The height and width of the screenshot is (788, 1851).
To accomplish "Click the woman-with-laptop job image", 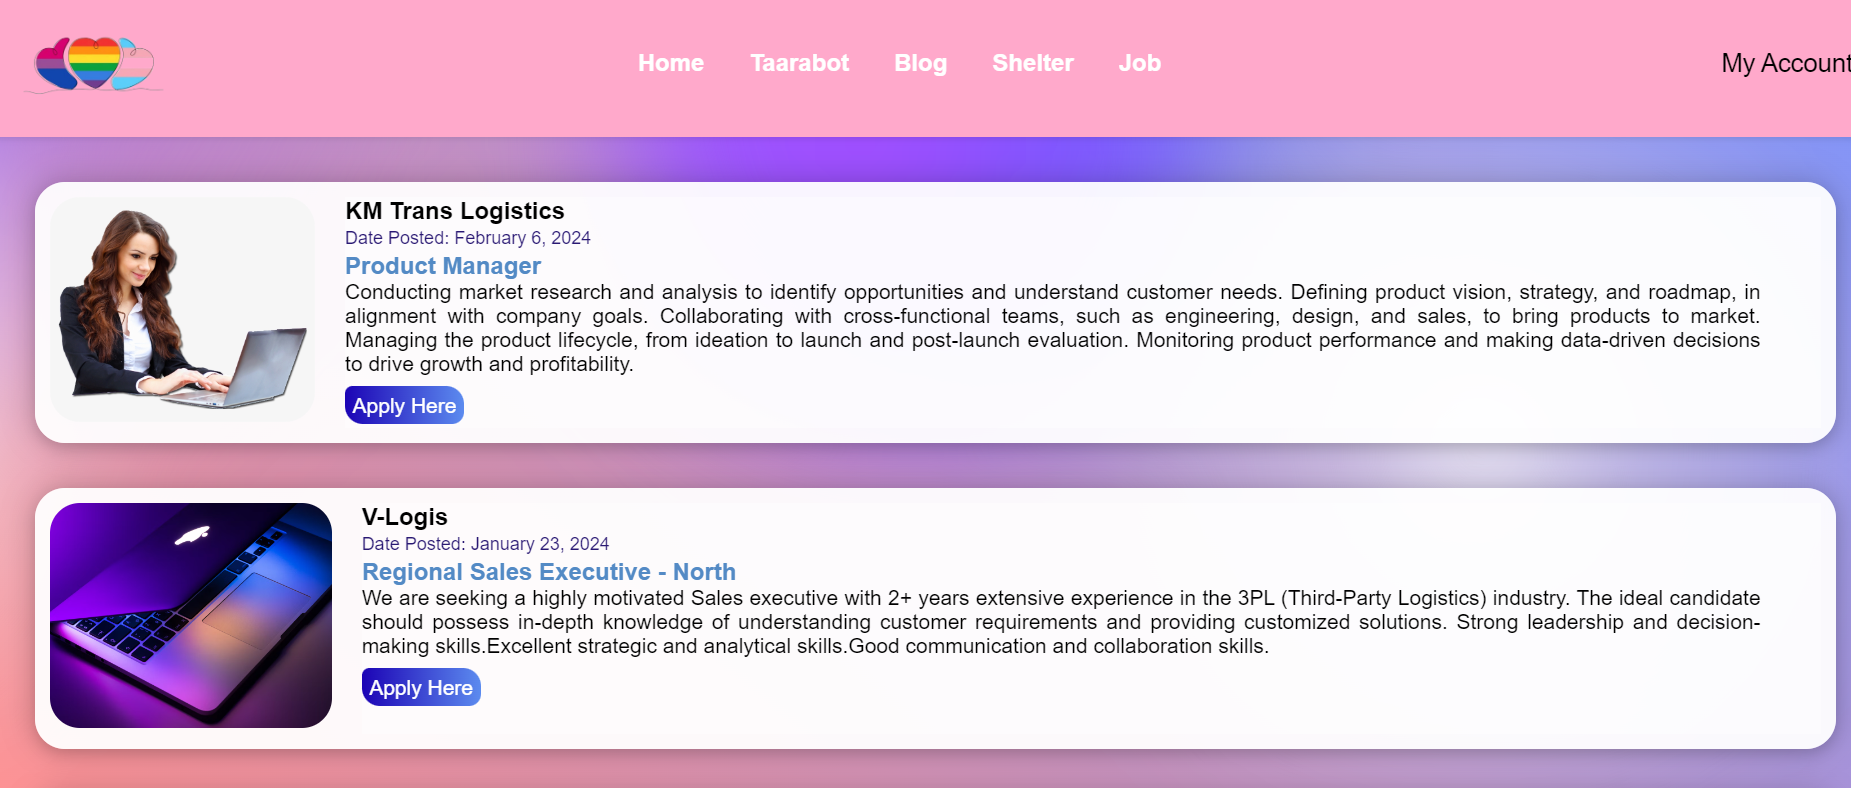I will (183, 309).
